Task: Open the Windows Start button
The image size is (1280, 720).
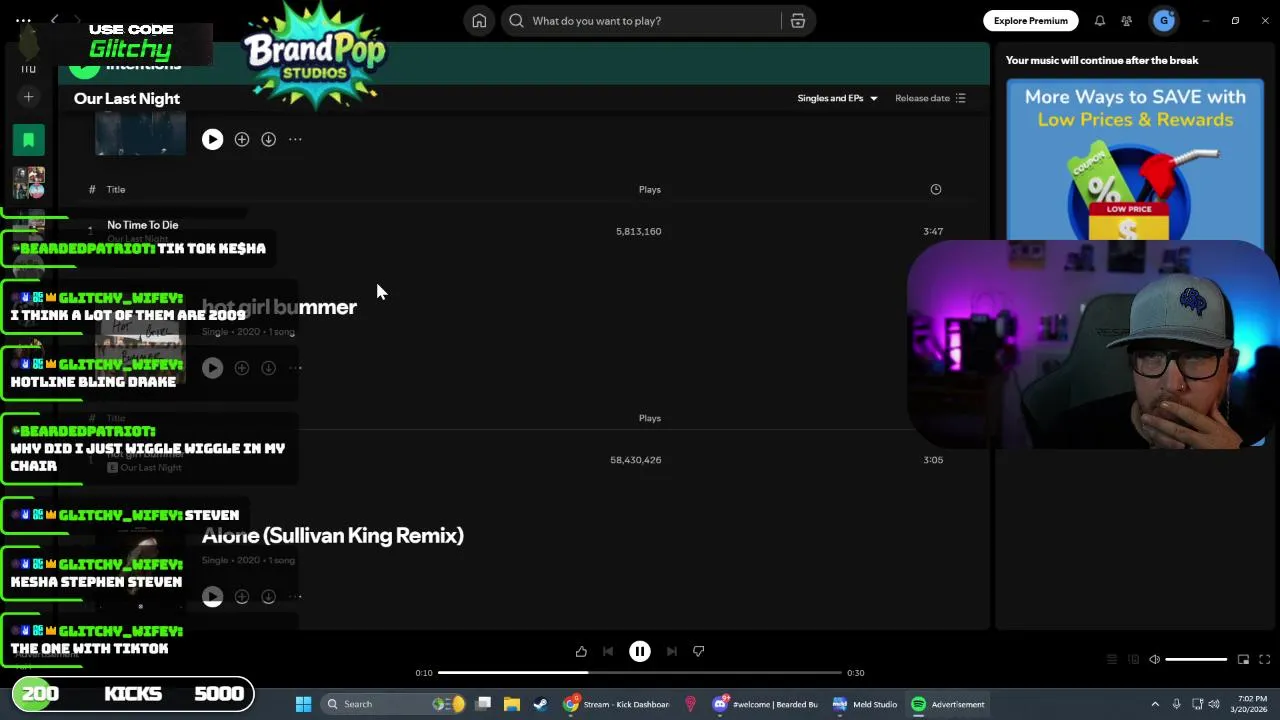Action: pos(303,704)
